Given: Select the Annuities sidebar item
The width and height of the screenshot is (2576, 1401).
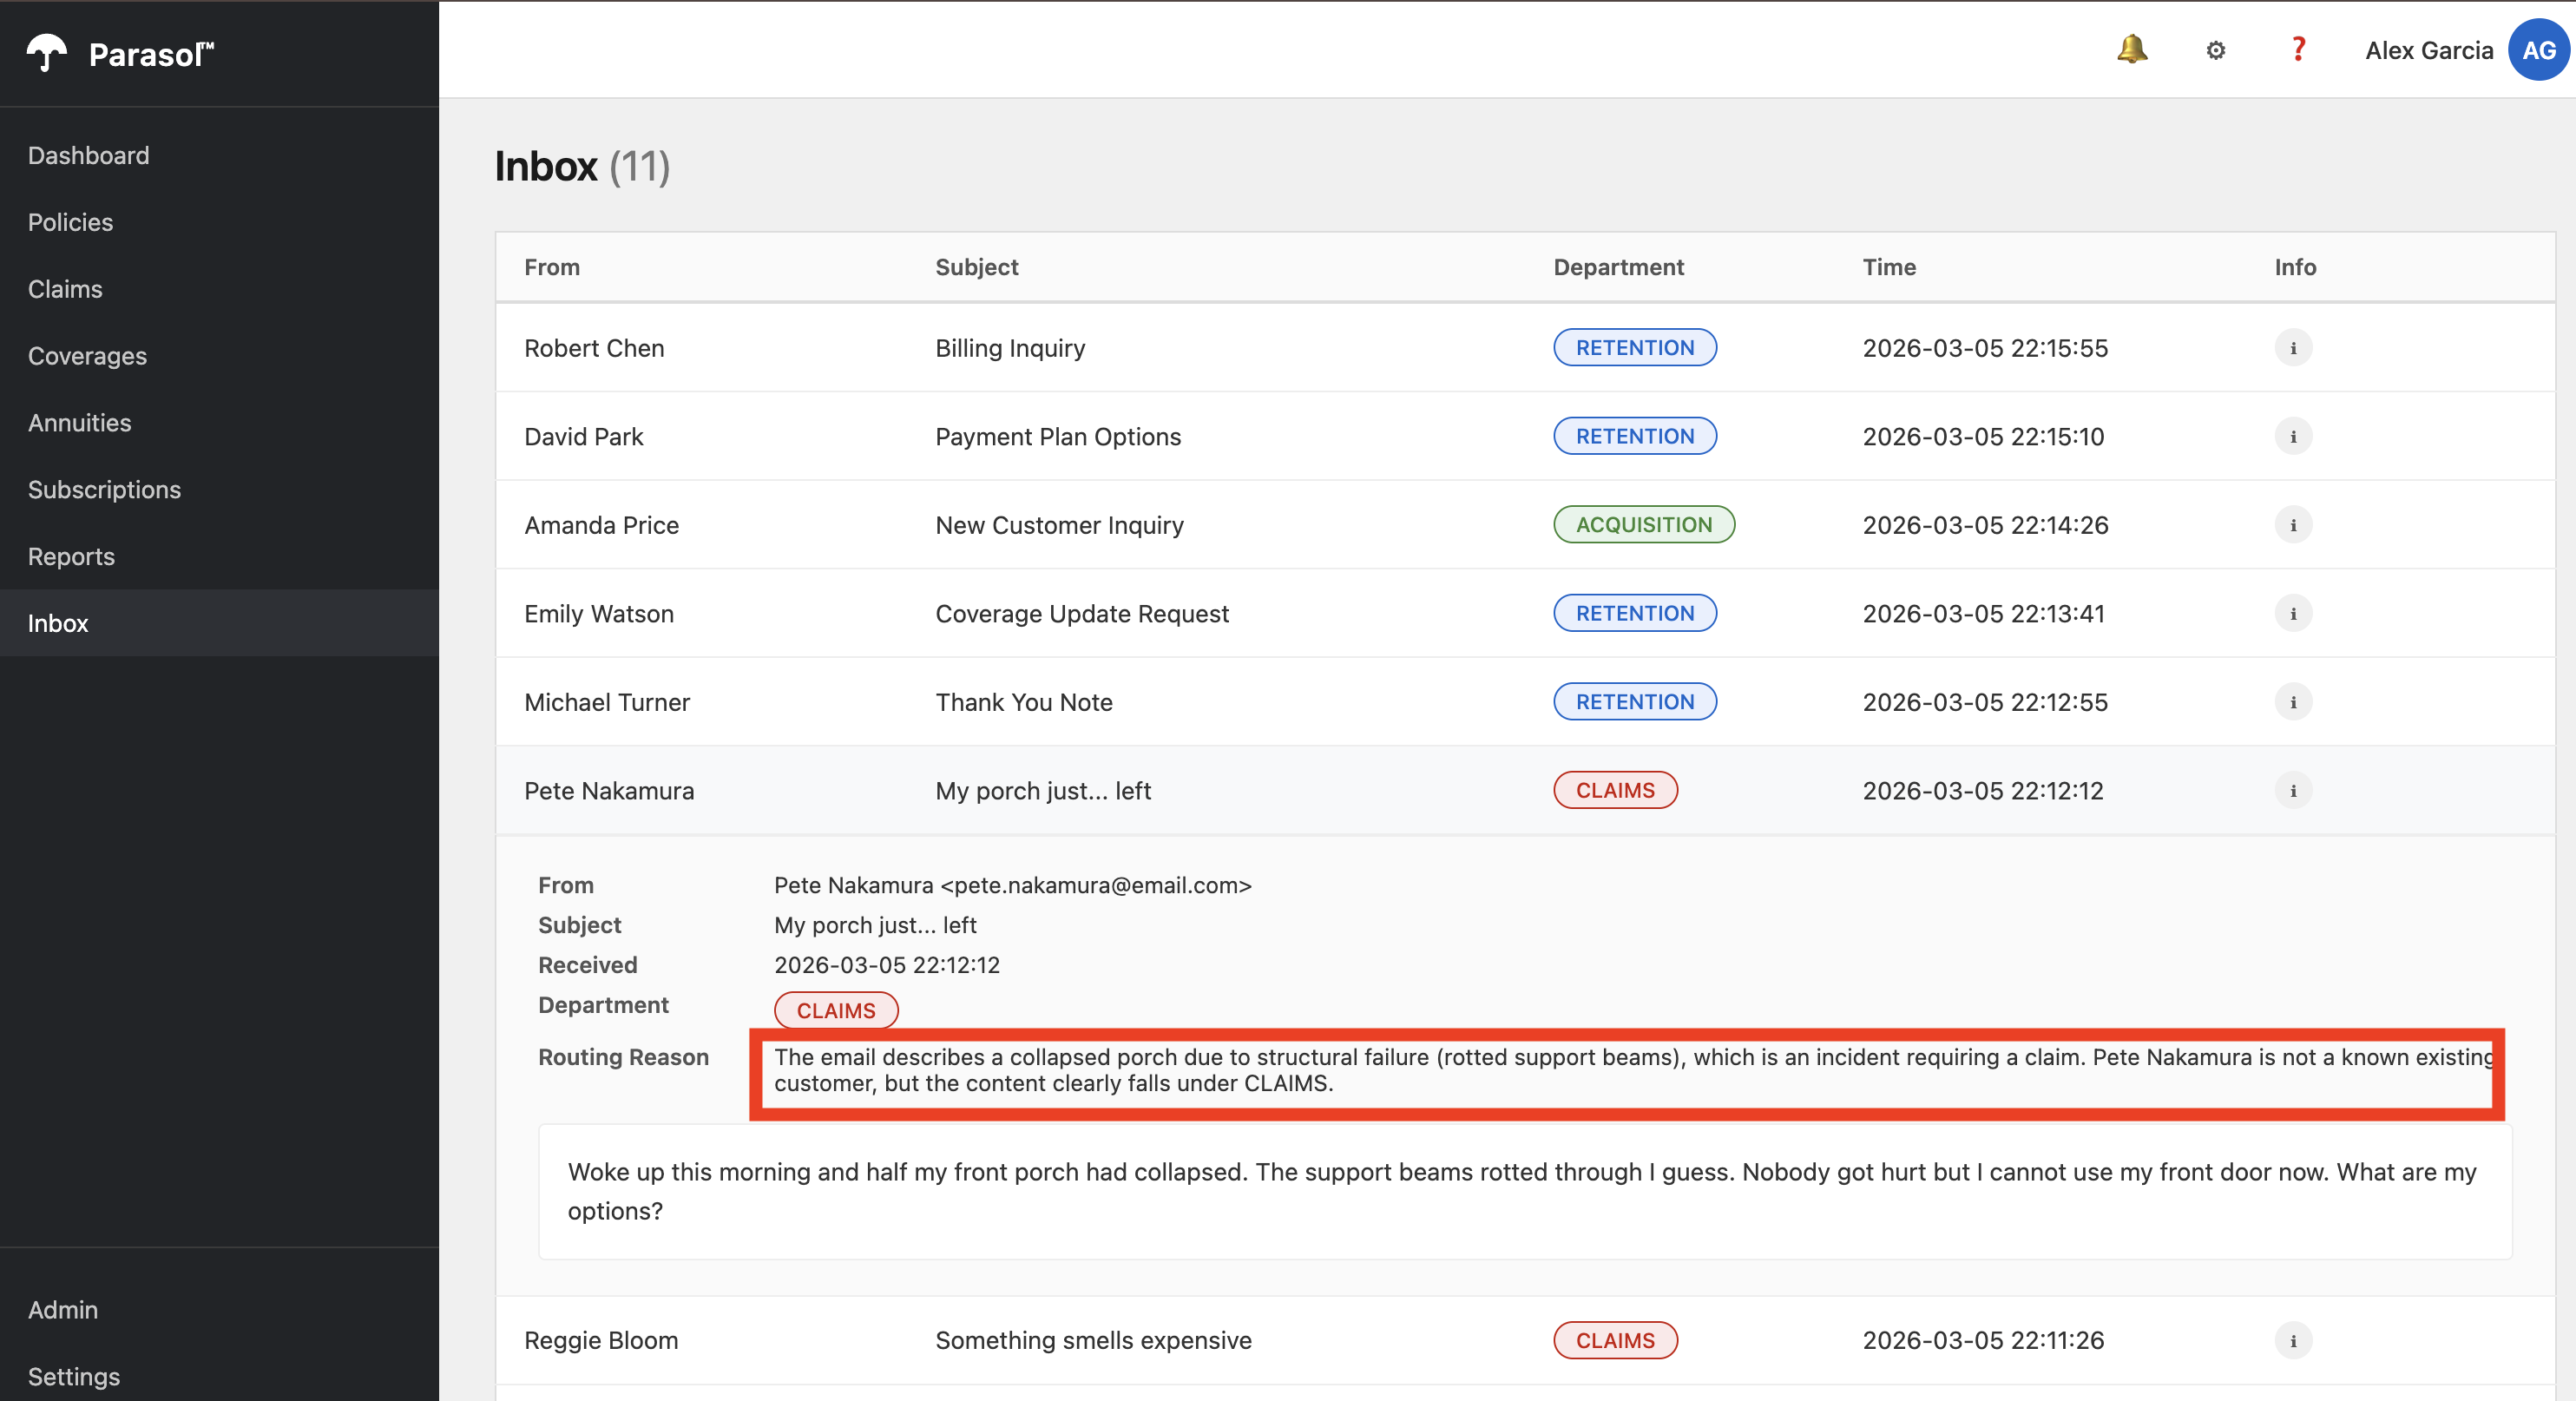Looking at the screenshot, I should click(79, 423).
